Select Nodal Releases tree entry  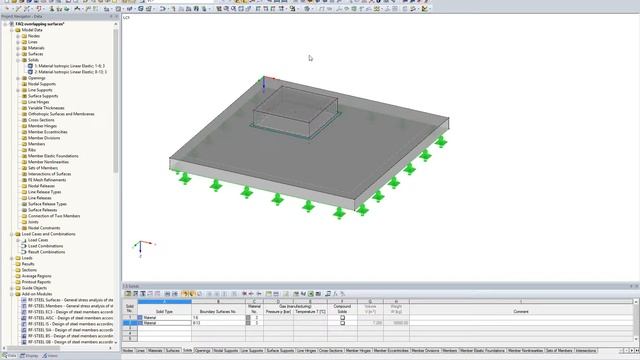(x=41, y=186)
